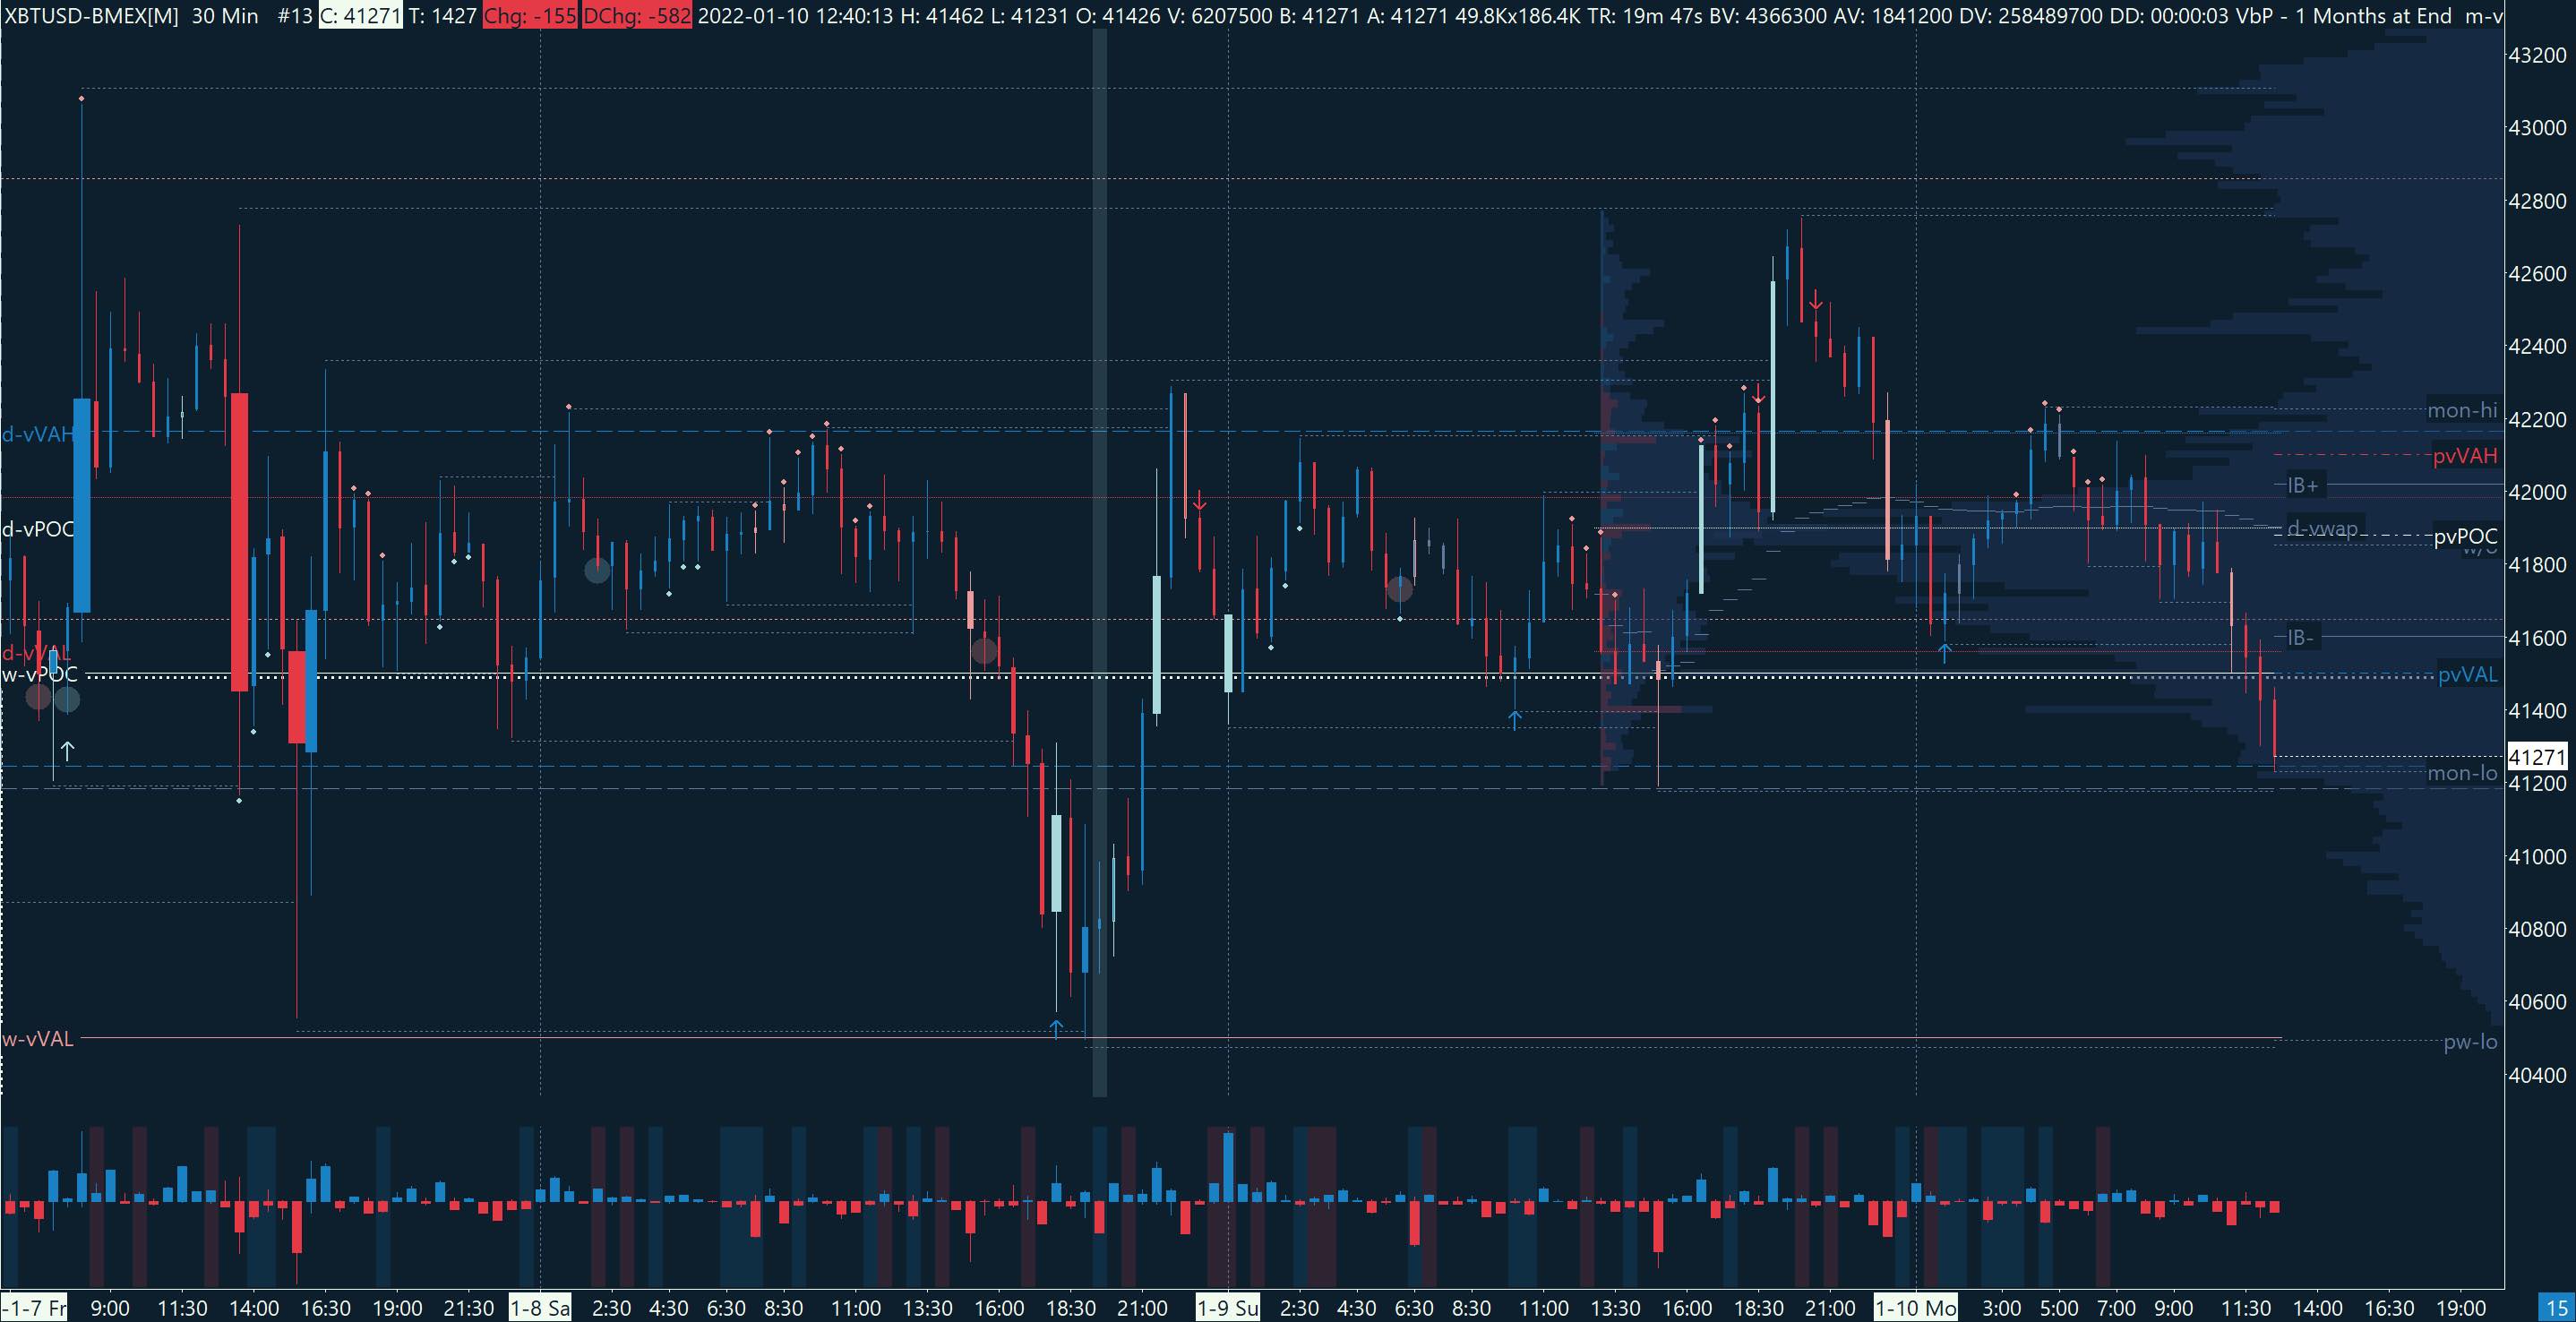Click the red Chg: -155 header field
Image resolution: width=2576 pixels, height=1322 pixels.
pyautogui.click(x=529, y=16)
